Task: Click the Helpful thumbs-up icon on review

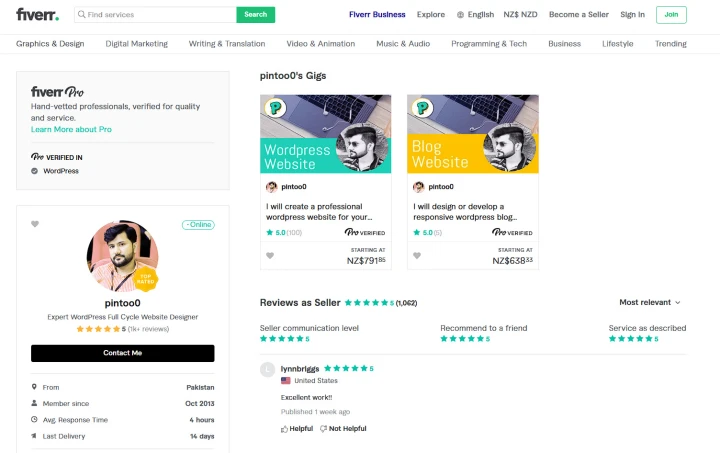Action: 284,429
